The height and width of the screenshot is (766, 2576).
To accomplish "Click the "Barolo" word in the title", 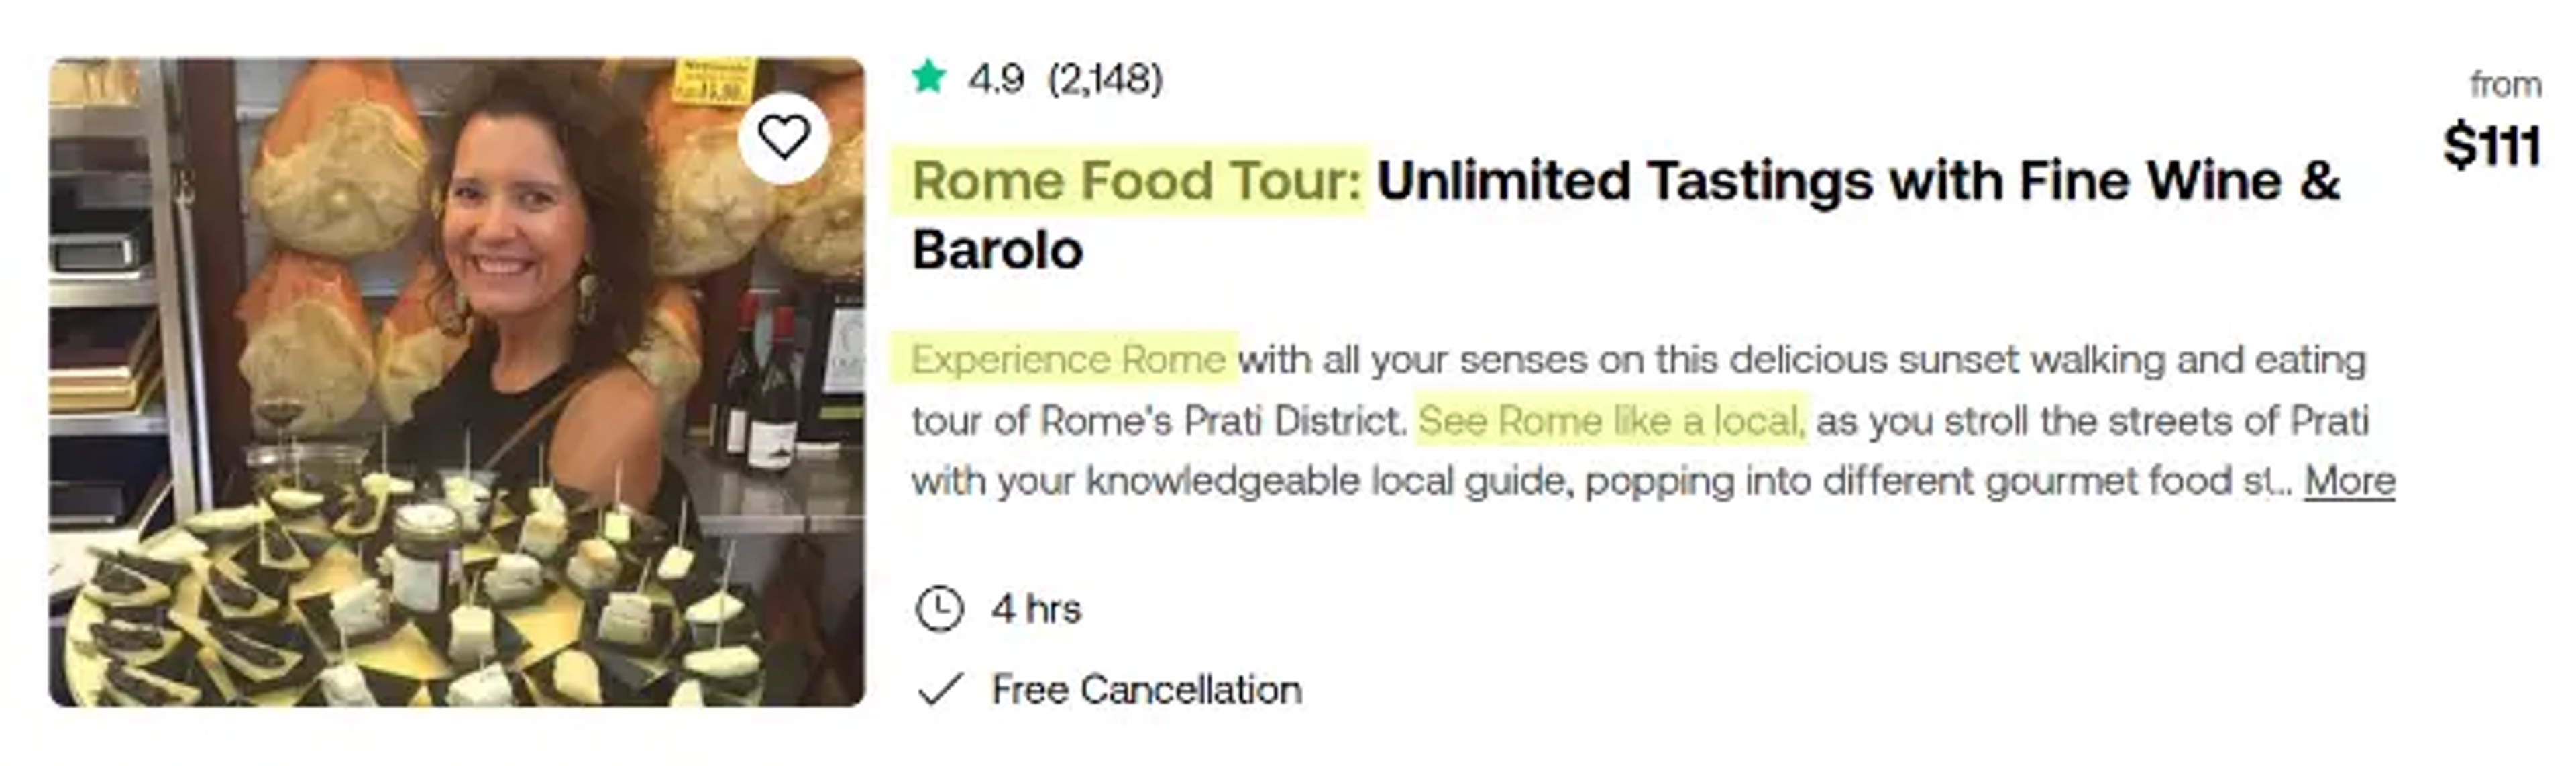I will point(997,250).
